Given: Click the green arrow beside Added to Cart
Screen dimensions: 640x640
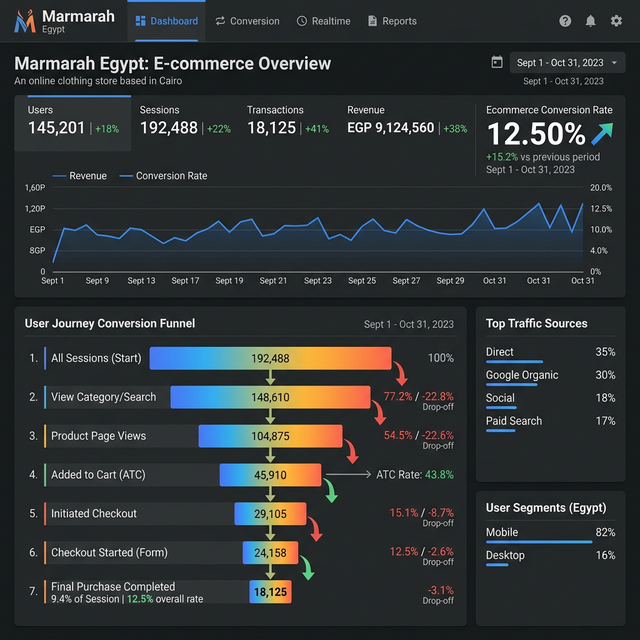Looking at the screenshot, I should click(332, 489).
